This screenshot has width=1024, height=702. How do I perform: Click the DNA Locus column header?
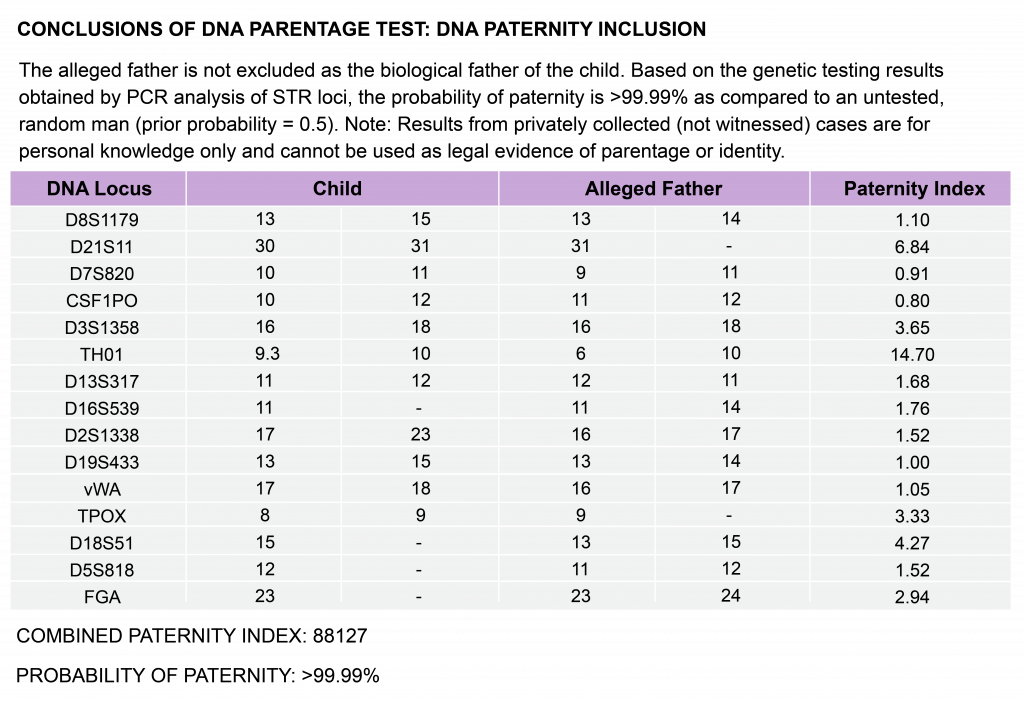(x=99, y=189)
